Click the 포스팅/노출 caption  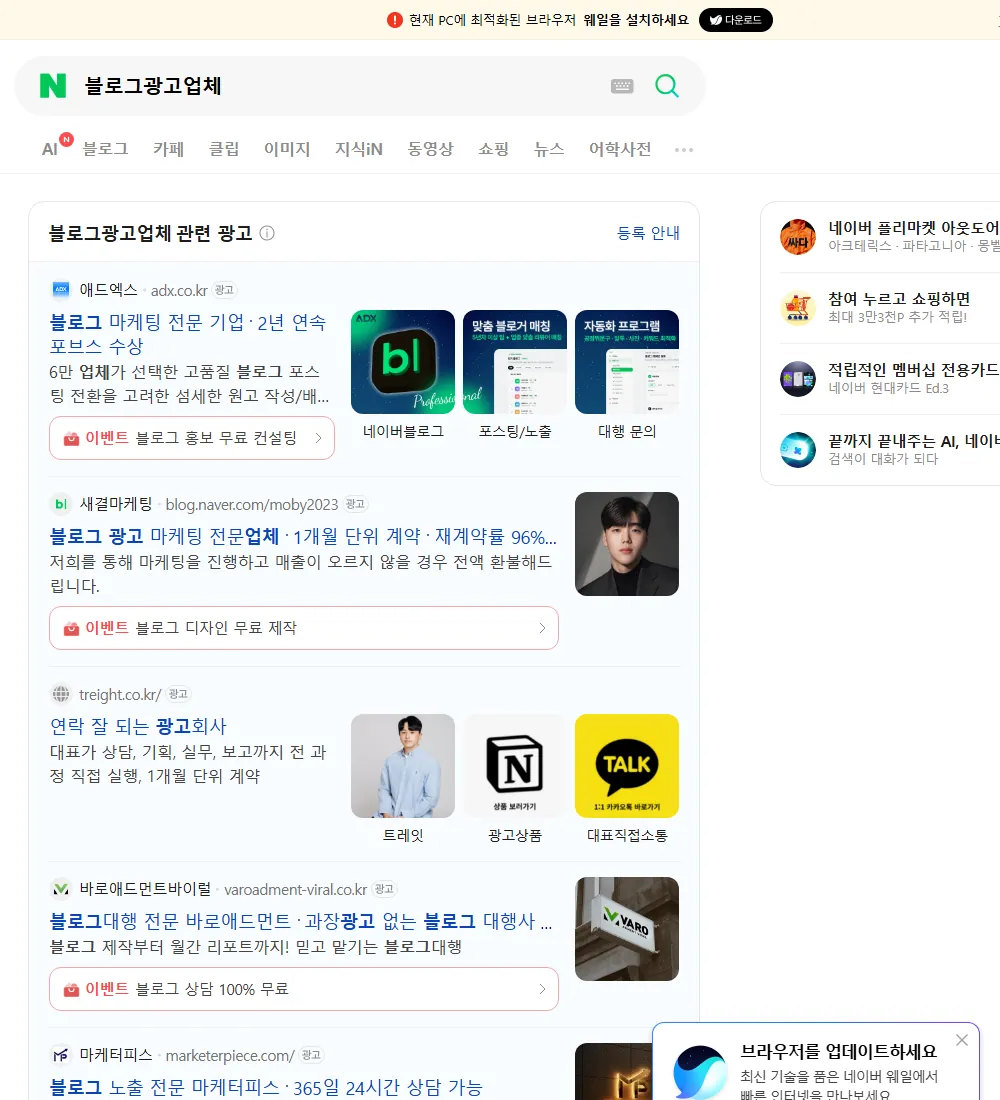515,431
